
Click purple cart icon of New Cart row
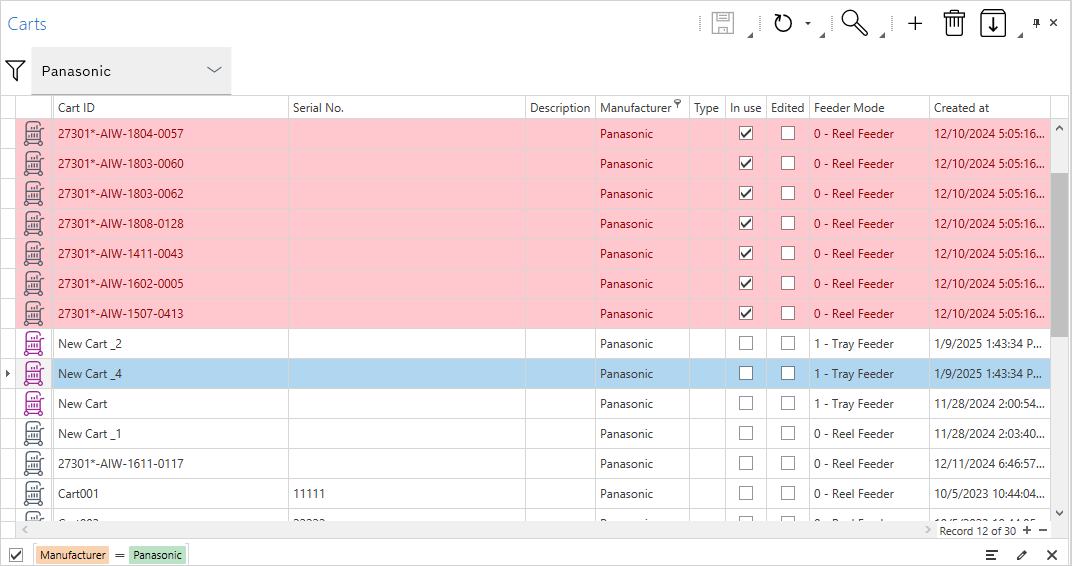point(34,404)
